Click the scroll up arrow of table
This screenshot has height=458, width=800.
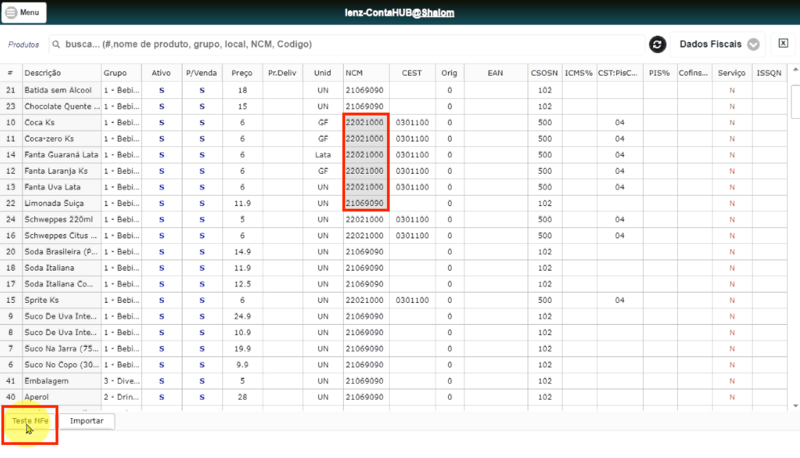795,69
